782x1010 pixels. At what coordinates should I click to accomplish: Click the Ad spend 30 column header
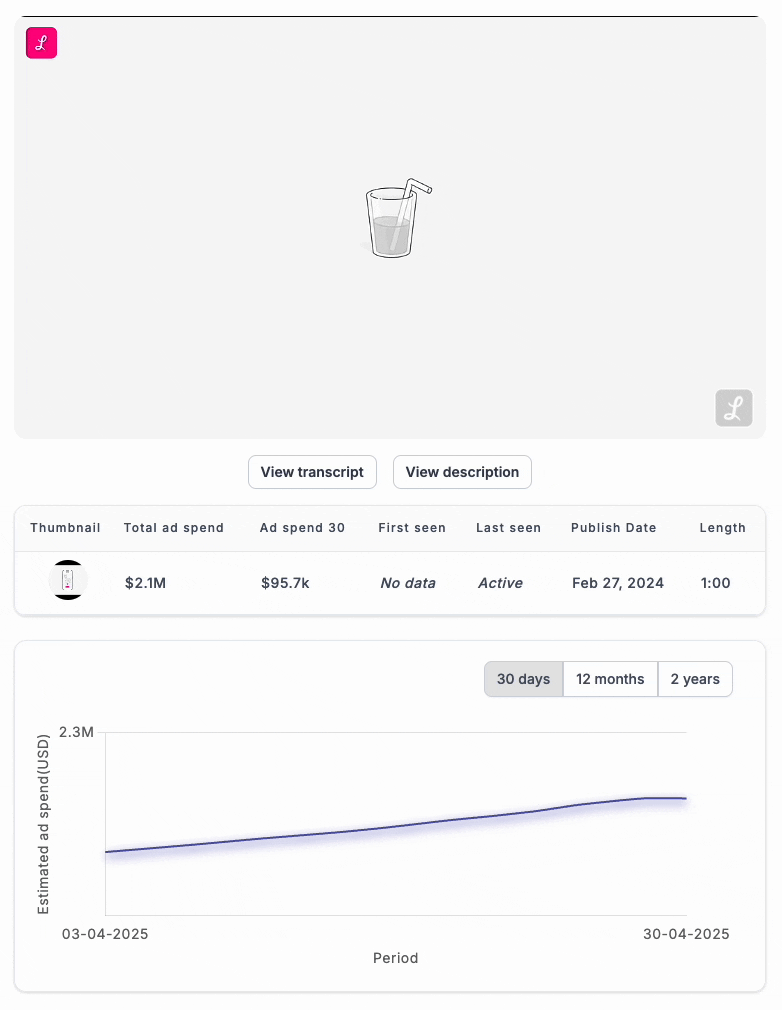tap(302, 528)
